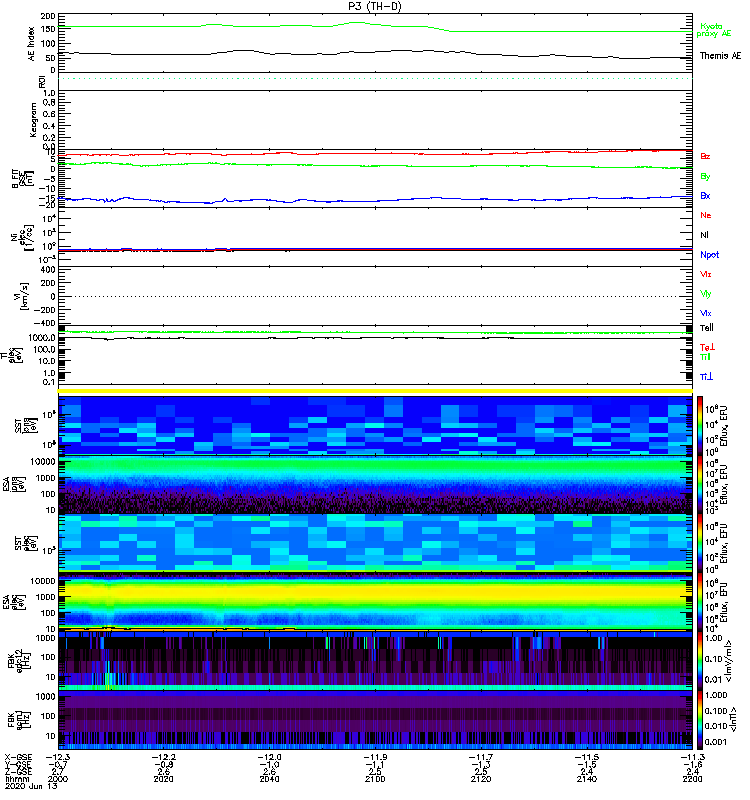This screenshot has width=750, height=800.
Task: Select the 2100 time tick label
Action: point(375,779)
